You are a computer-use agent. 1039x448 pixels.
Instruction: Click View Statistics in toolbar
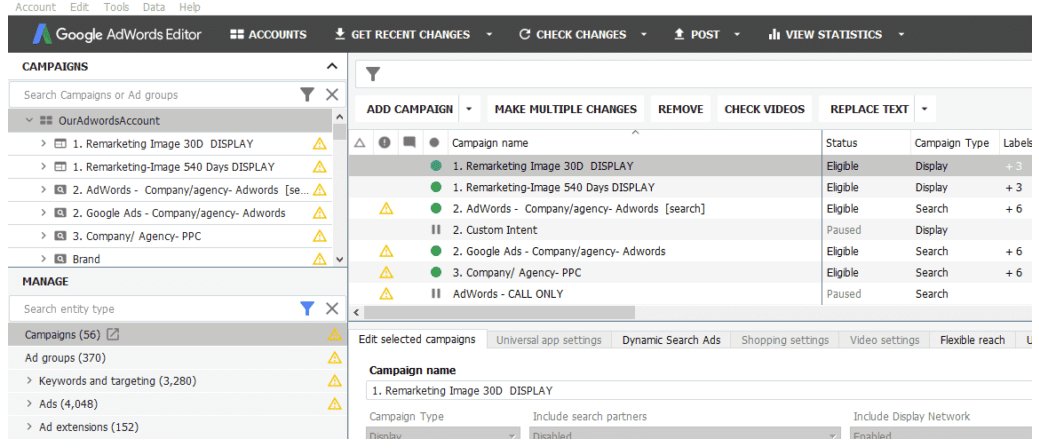[825, 34]
